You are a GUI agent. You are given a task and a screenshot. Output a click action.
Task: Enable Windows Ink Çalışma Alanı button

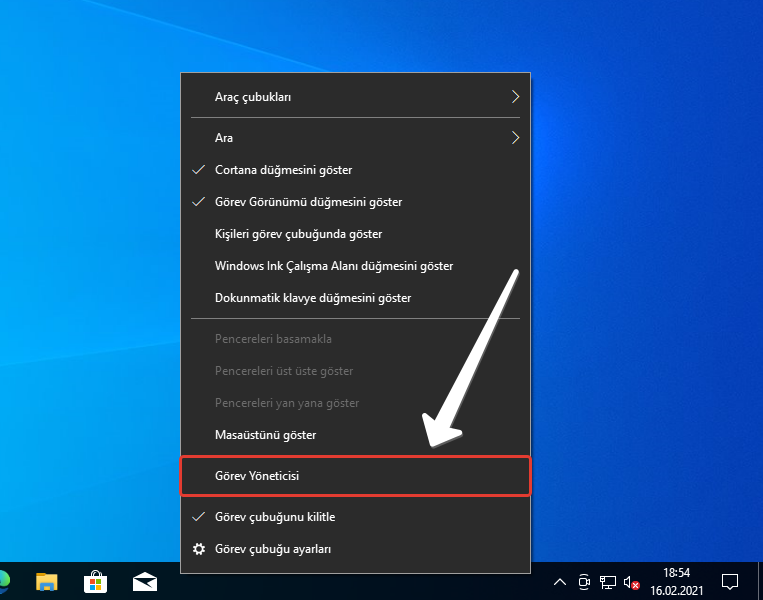[x=334, y=266]
